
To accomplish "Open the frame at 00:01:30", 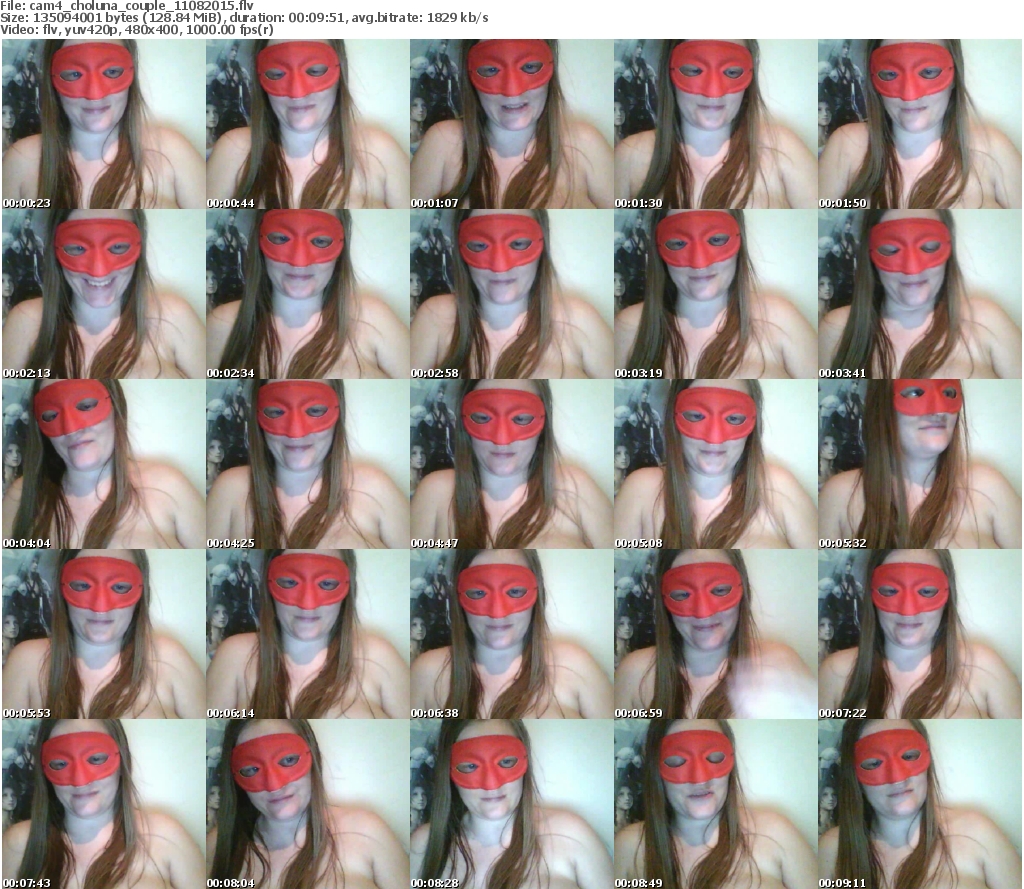I will pos(716,124).
